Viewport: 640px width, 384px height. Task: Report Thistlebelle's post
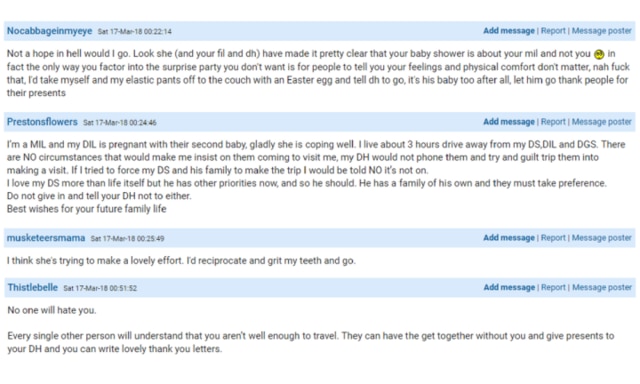(553, 287)
